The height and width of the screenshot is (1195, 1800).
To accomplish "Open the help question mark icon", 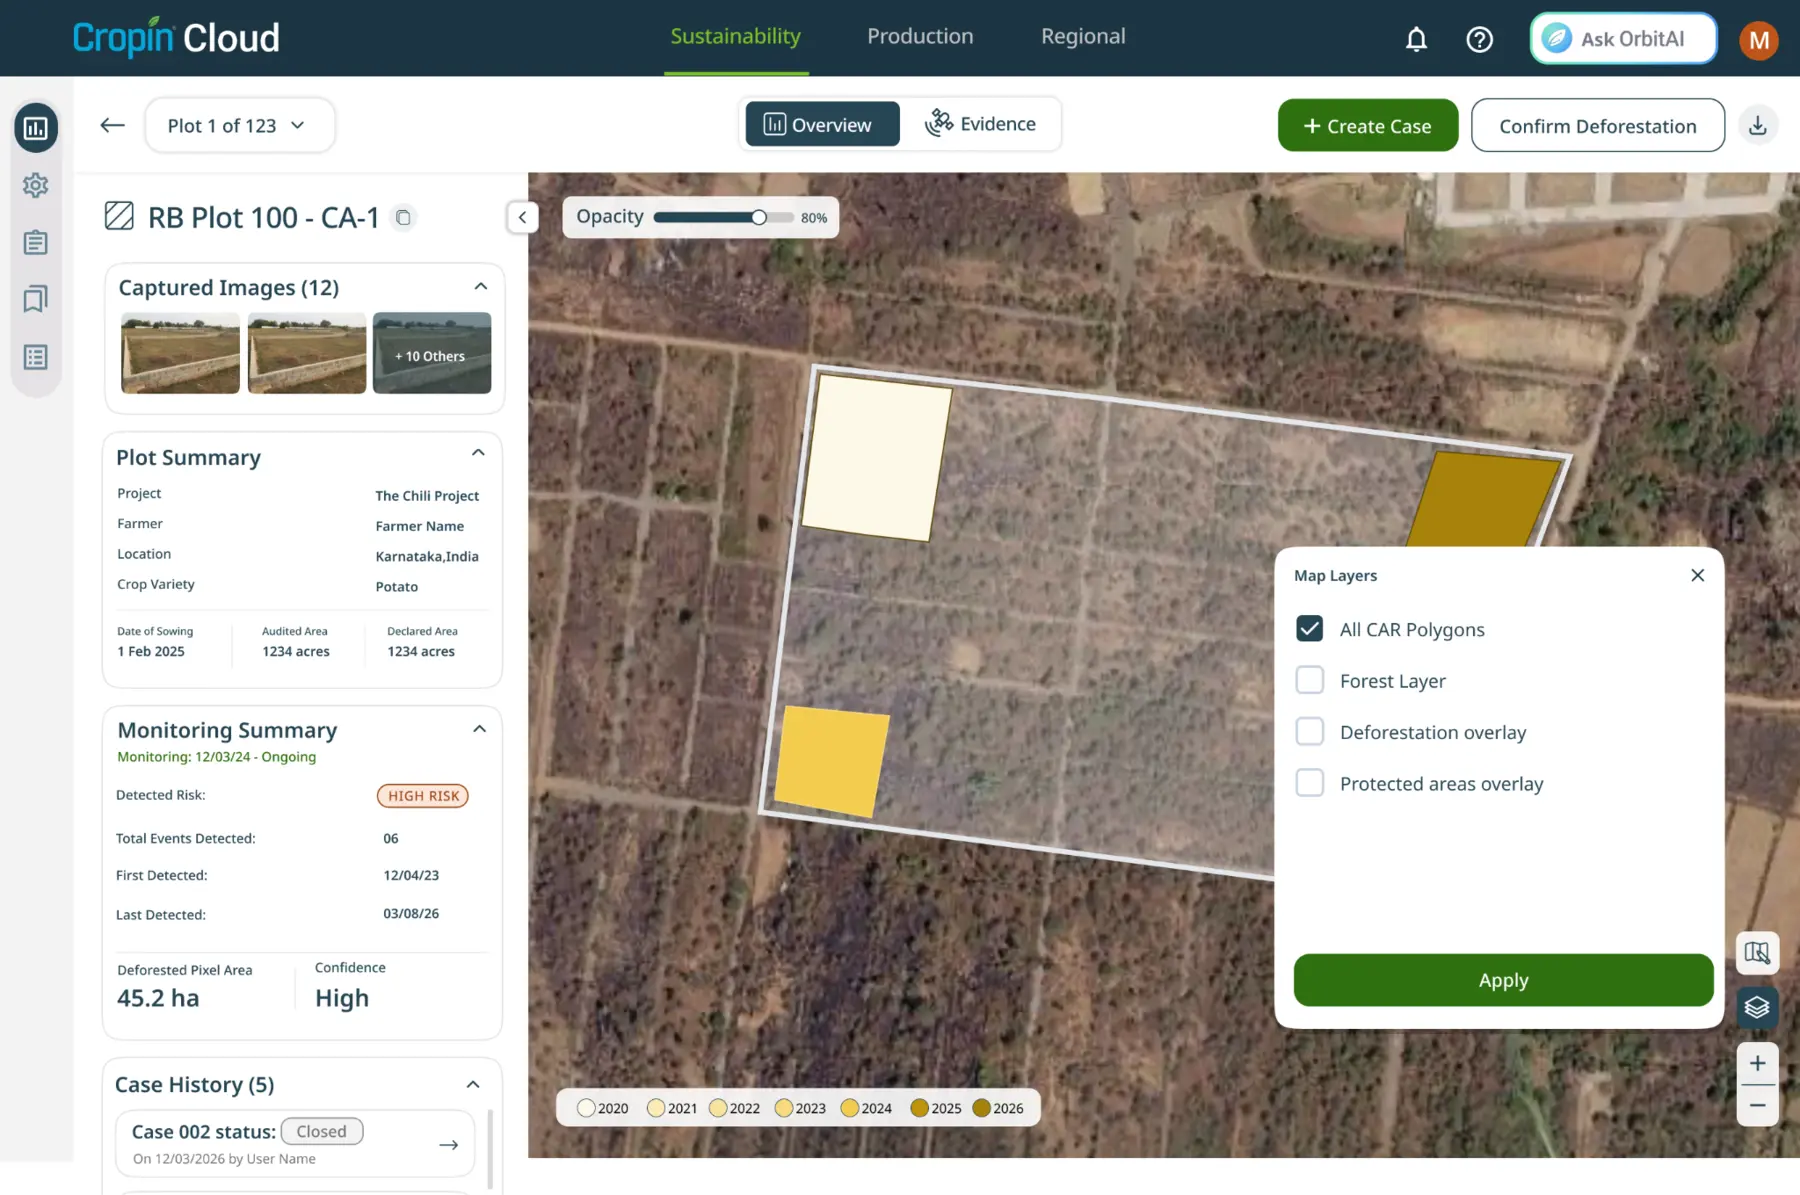I will pos(1479,39).
